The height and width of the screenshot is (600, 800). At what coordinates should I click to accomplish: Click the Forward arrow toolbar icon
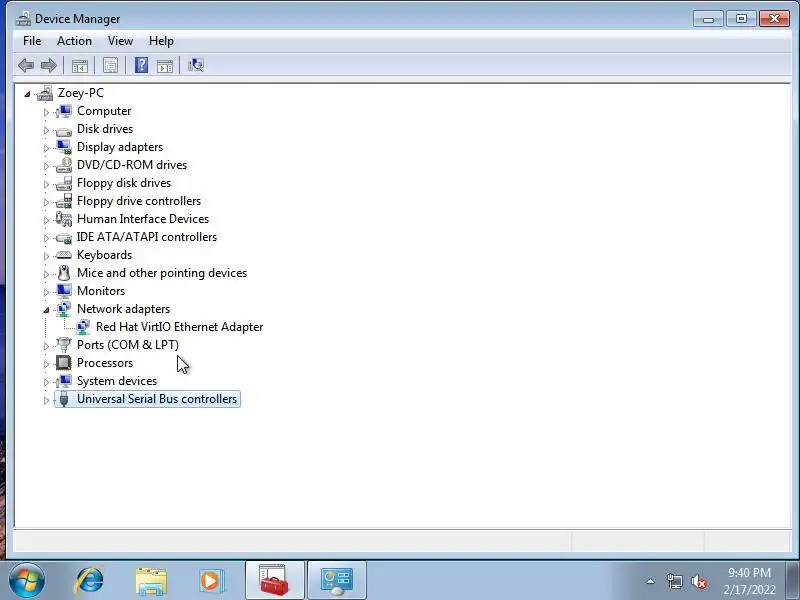(48, 65)
